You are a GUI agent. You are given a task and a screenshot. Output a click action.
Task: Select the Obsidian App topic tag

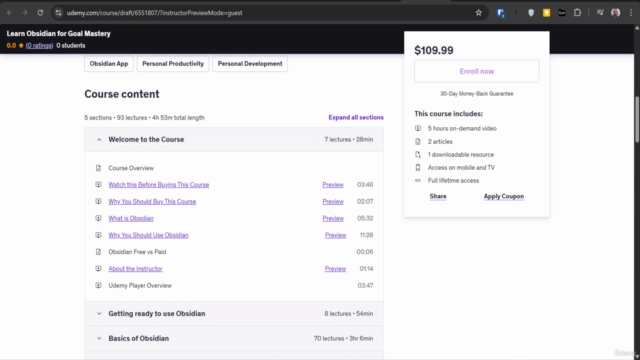(x=109, y=64)
